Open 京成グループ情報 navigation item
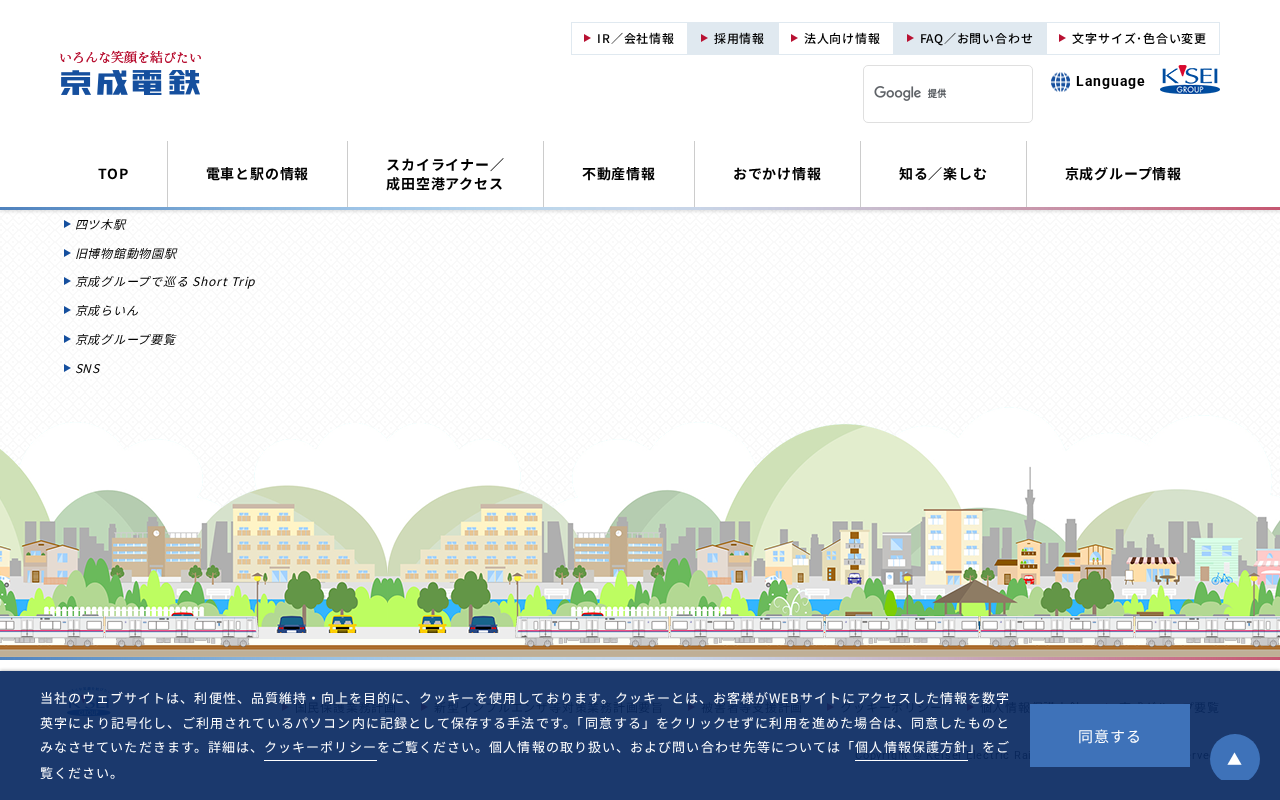The width and height of the screenshot is (1280, 800). [x=1123, y=174]
